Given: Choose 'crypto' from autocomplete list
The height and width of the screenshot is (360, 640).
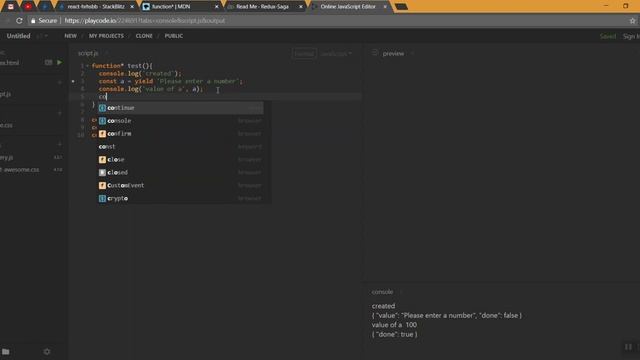Looking at the screenshot, I should click(x=180, y=198).
